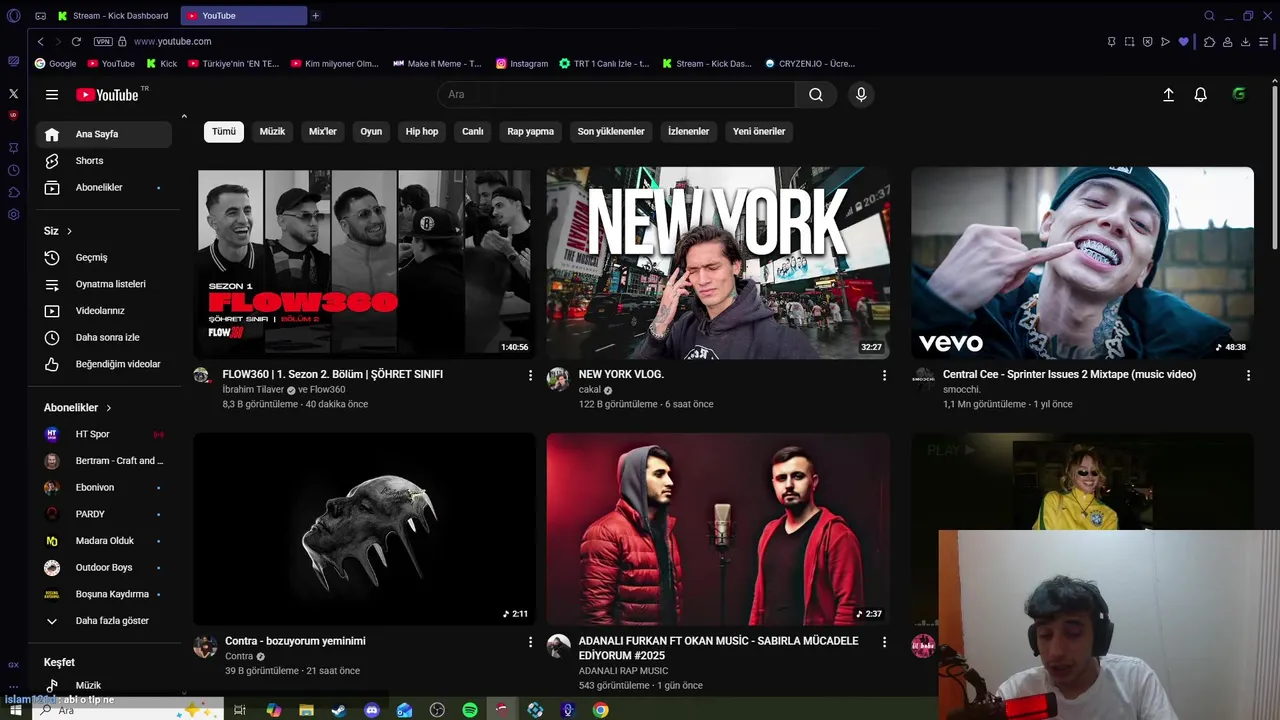Collapse sidebar with the small up caret
1280x720 pixels.
(184, 117)
